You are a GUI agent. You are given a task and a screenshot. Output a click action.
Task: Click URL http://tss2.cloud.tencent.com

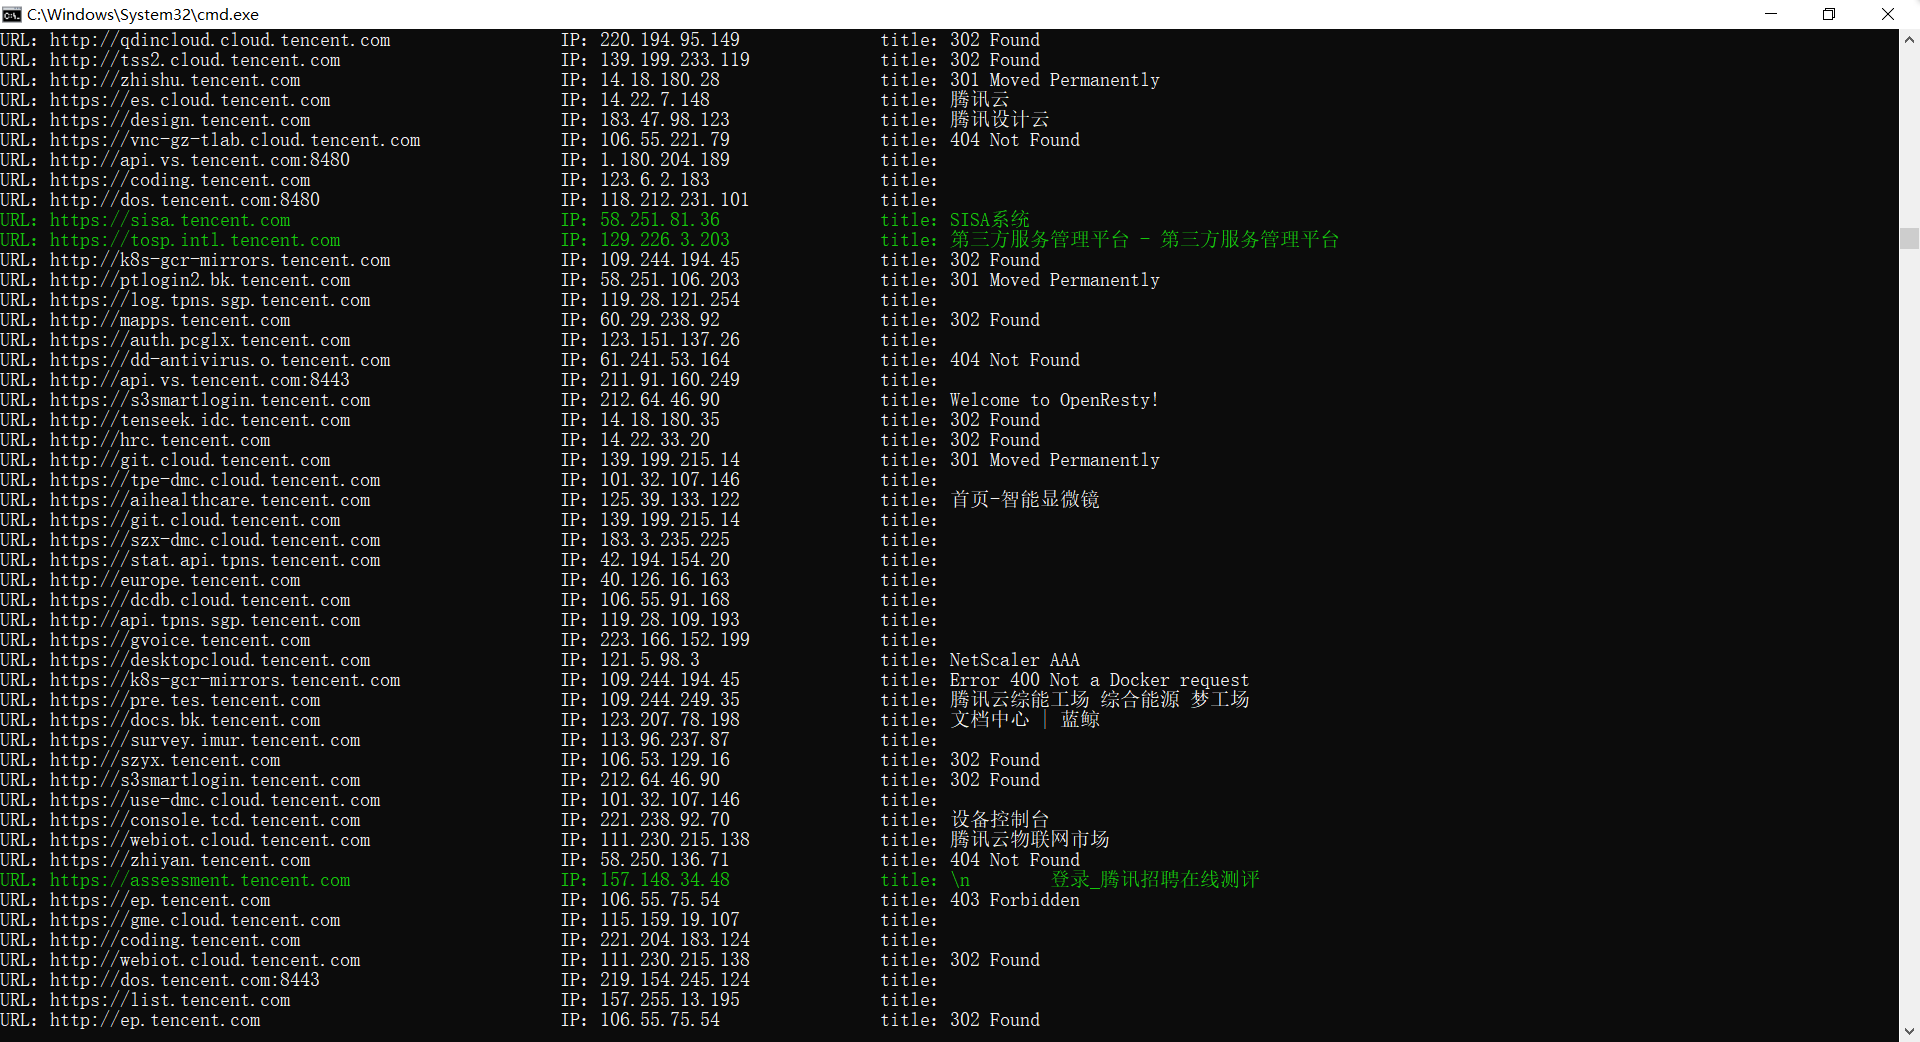tap(195, 60)
